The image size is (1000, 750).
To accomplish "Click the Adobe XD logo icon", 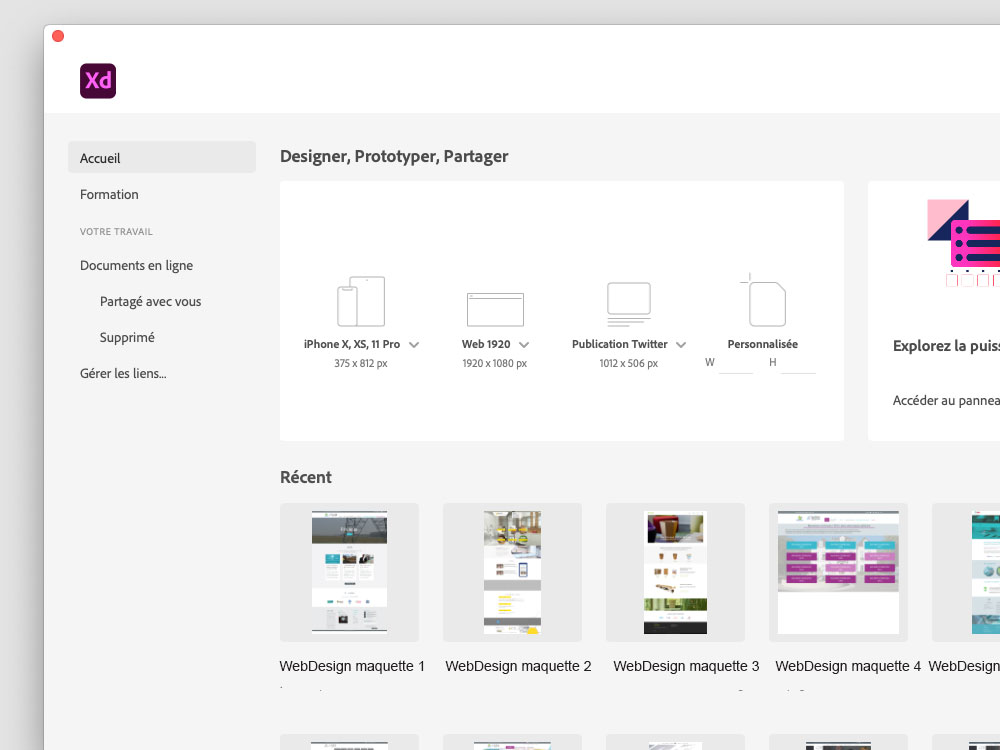I will pos(98,81).
